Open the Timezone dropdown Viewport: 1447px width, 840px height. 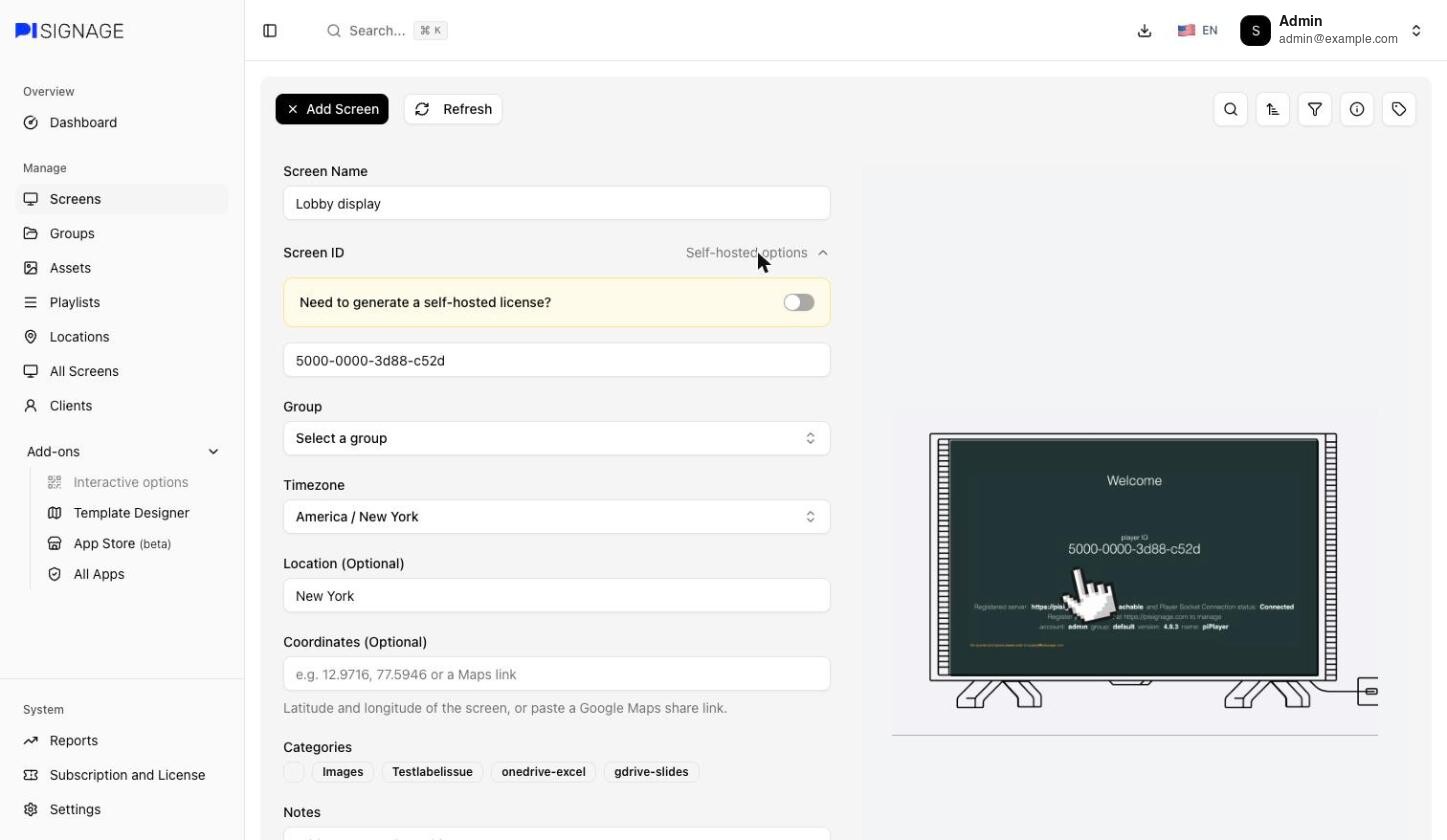557,517
